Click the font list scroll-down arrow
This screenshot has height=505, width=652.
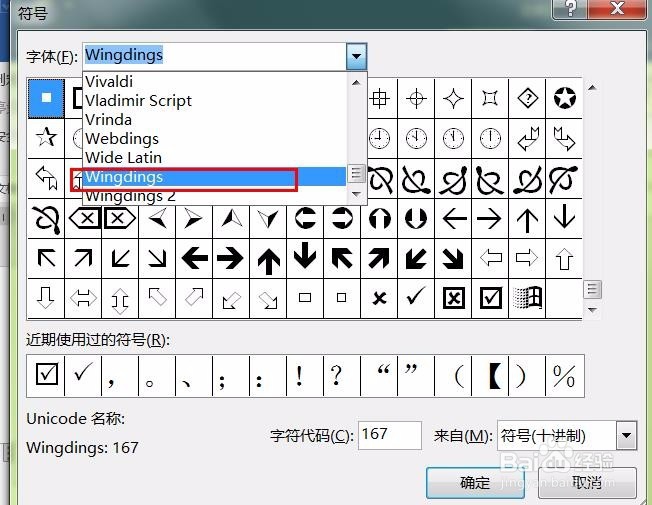coord(356,194)
